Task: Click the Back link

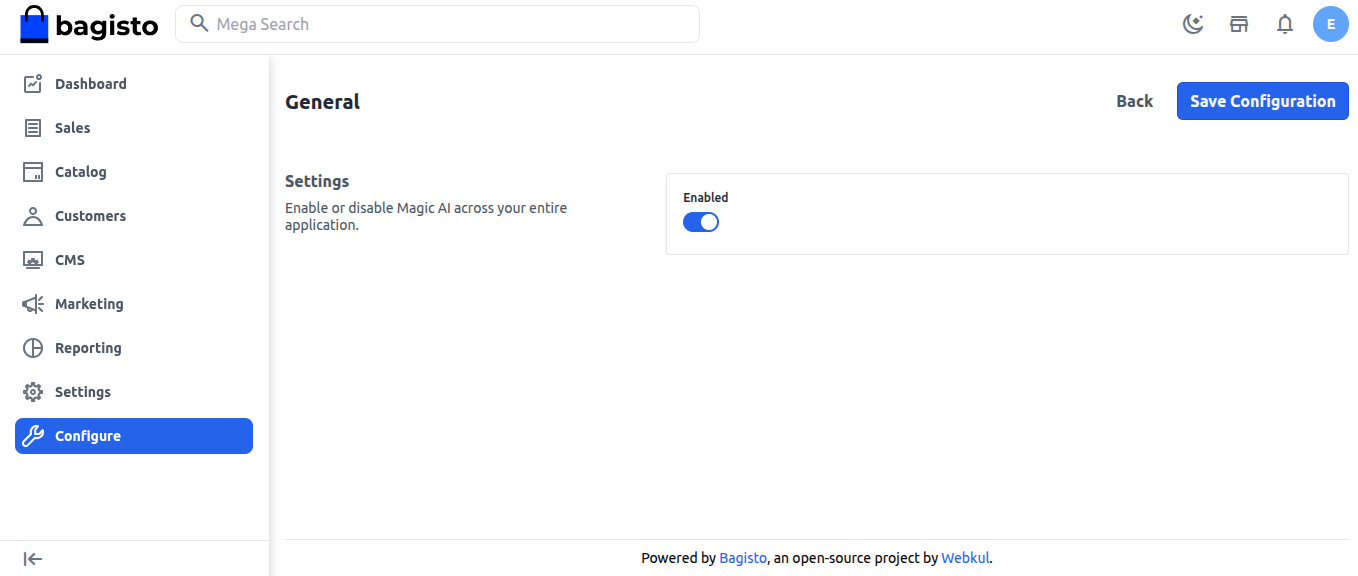Action: tap(1134, 101)
